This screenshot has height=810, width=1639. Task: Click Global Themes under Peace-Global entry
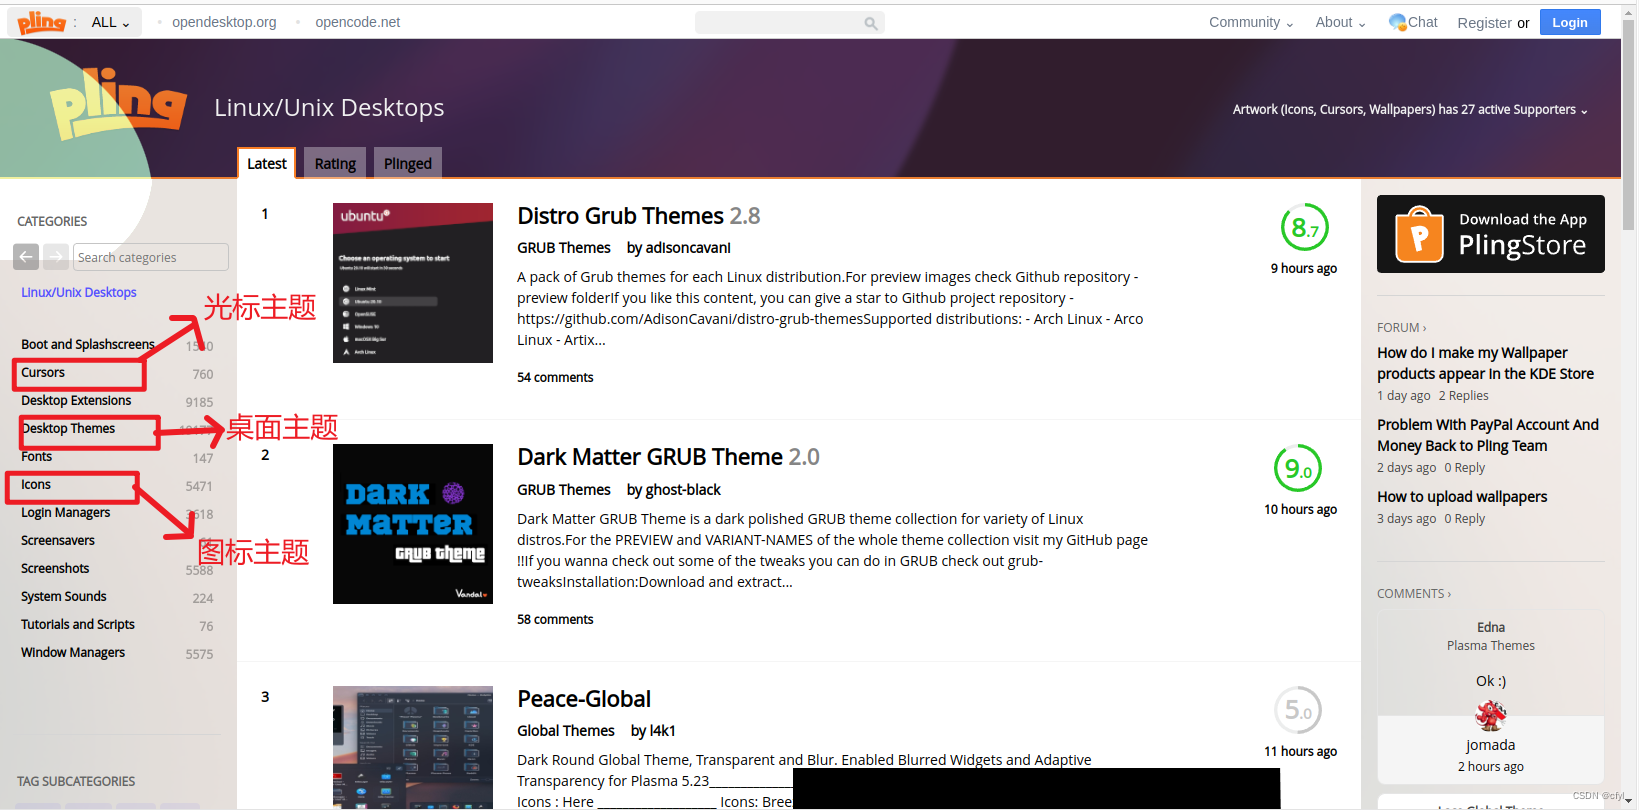pyautogui.click(x=566, y=731)
